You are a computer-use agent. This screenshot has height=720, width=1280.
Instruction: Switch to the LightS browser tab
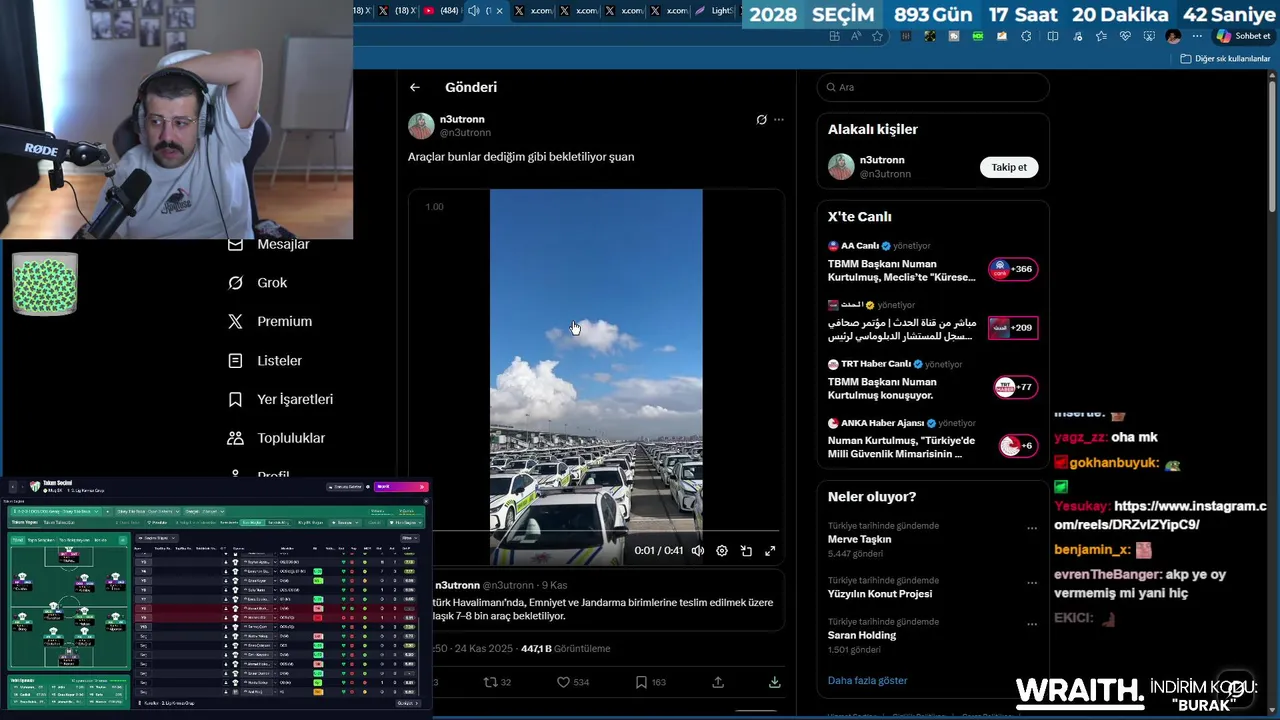(x=714, y=11)
